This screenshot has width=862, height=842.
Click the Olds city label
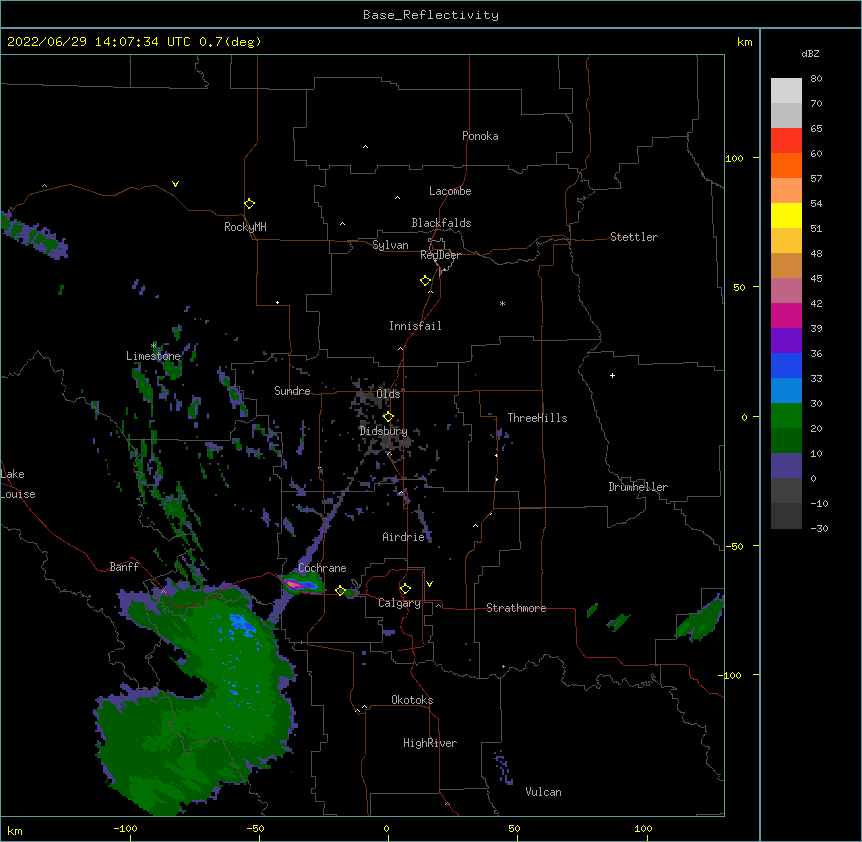tap(388, 394)
